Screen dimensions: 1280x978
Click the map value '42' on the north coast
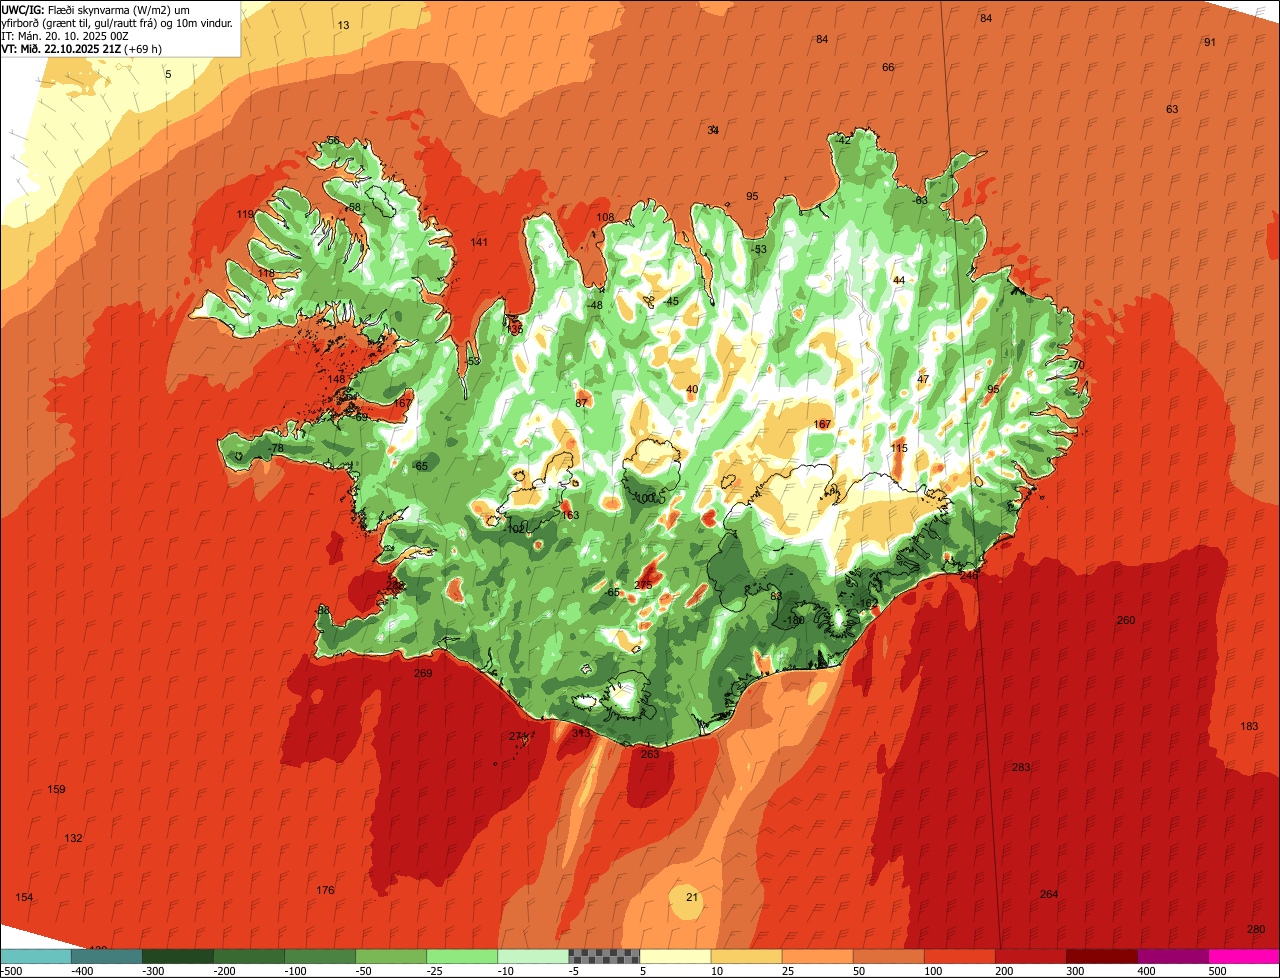click(845, 141)
